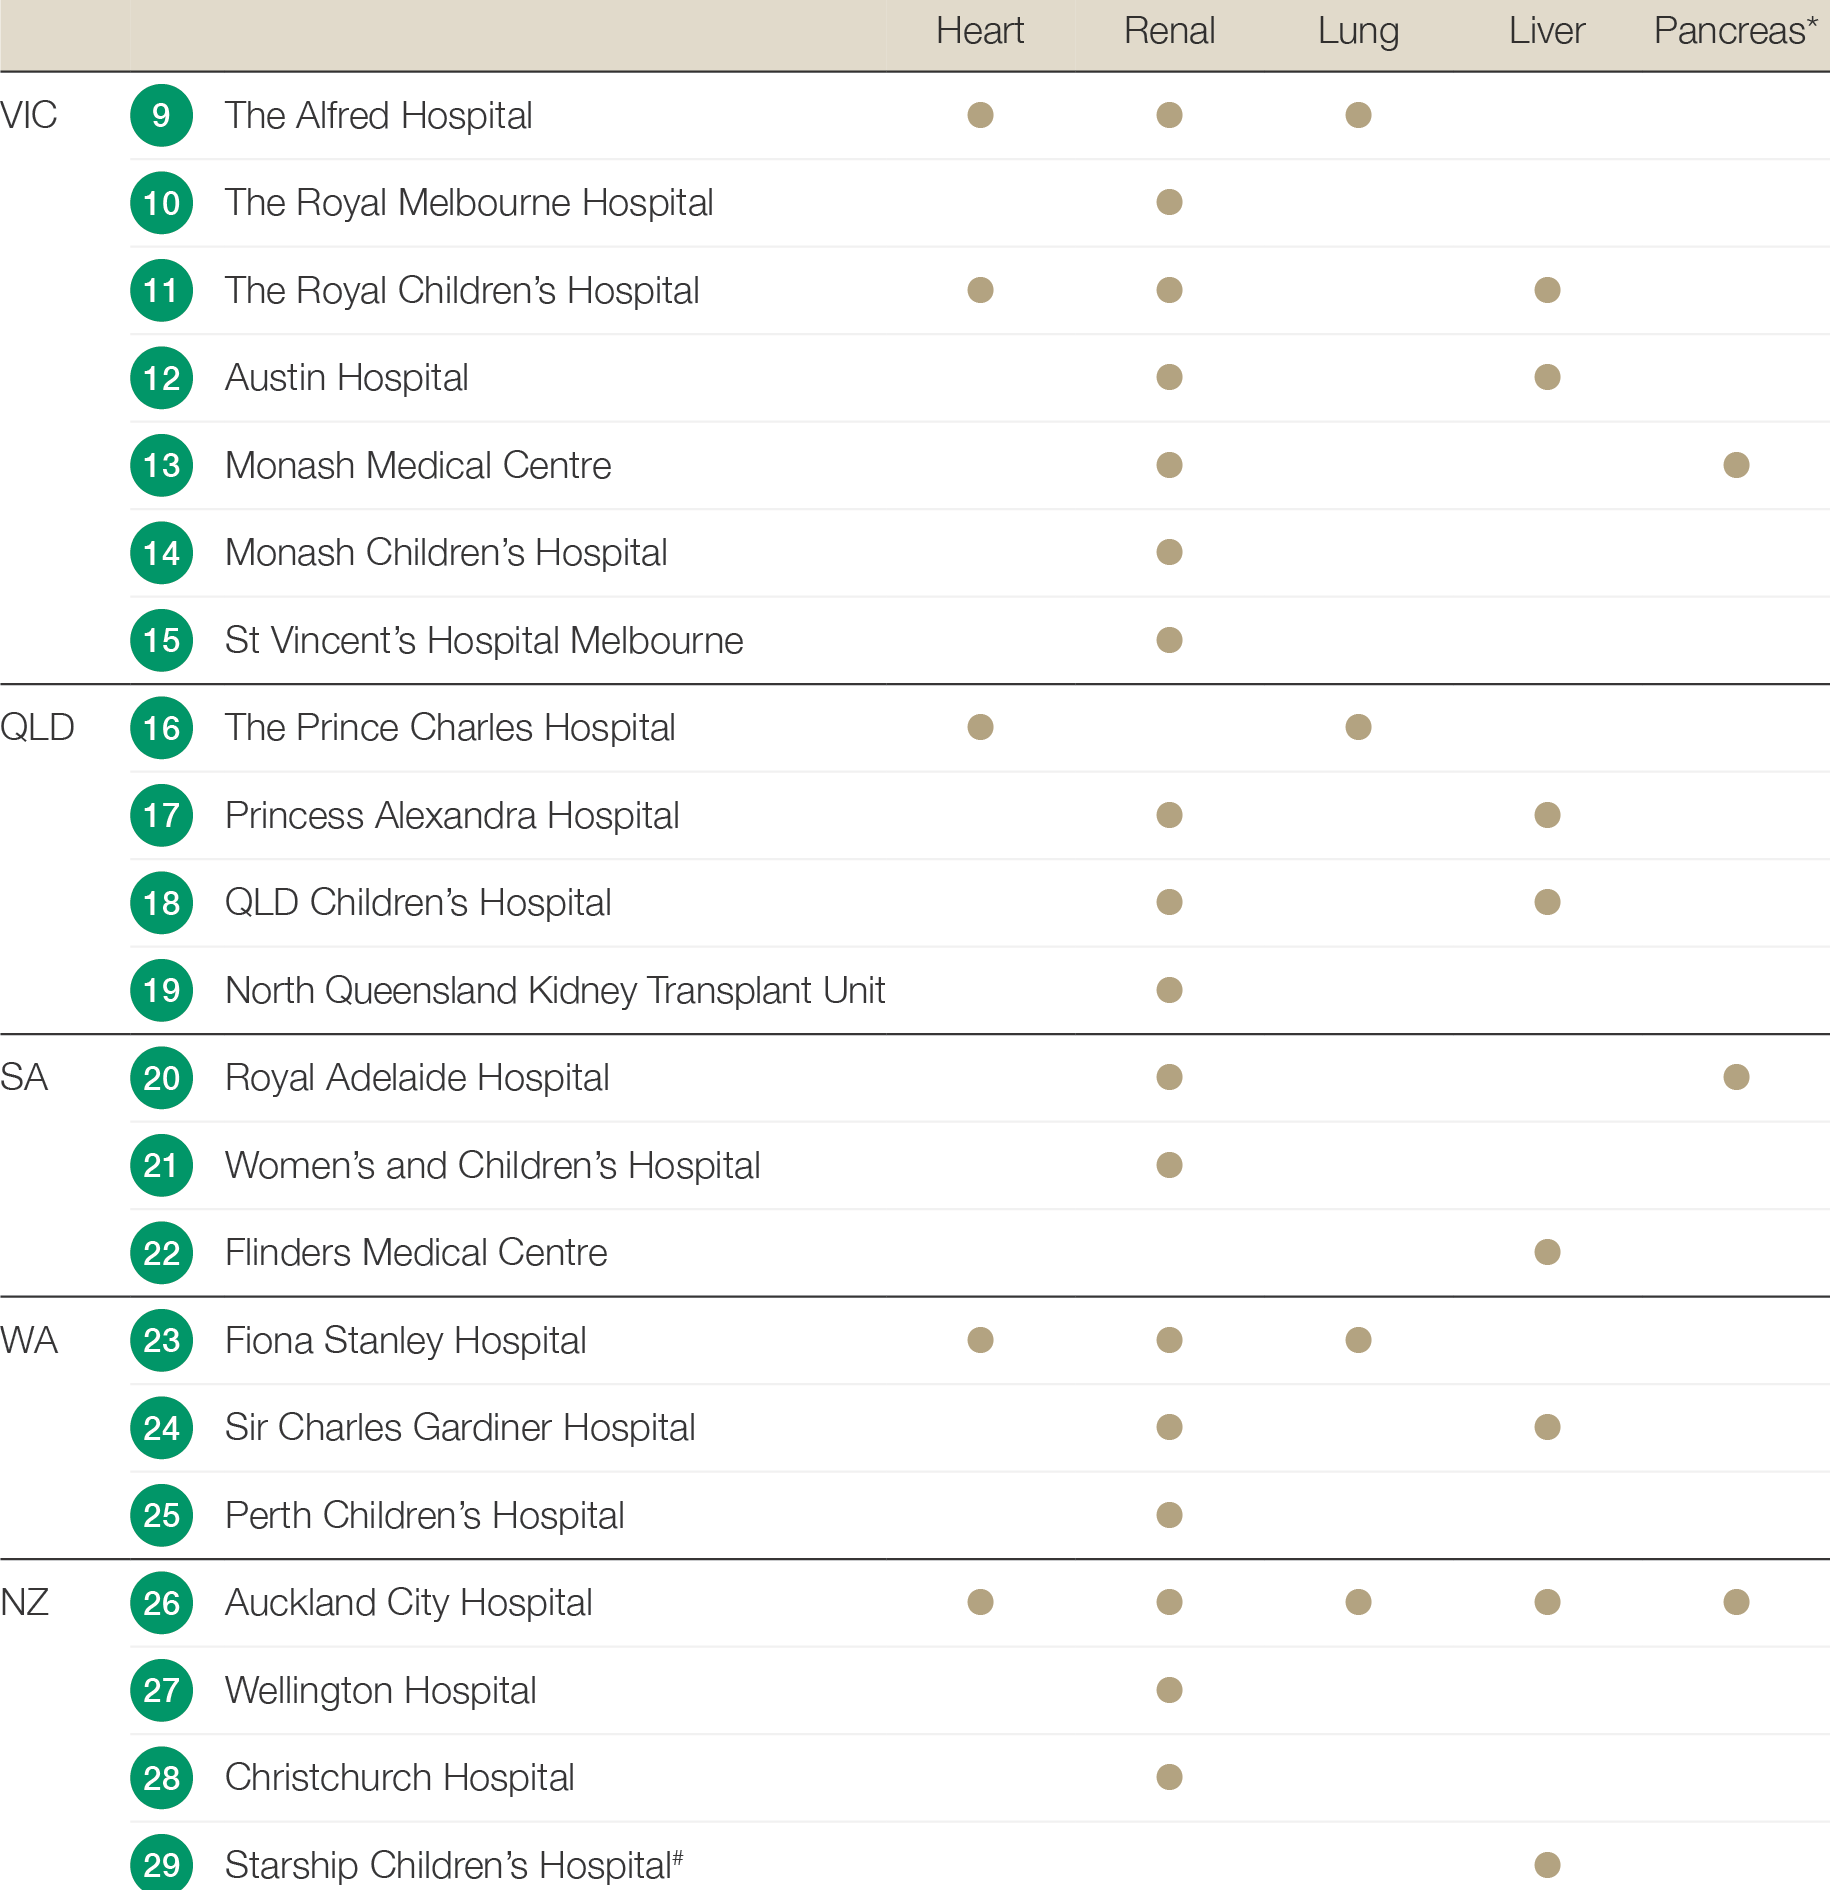Click the green number 16 badge
This screenshot has height=1890, width=1830.
(161, 728)
